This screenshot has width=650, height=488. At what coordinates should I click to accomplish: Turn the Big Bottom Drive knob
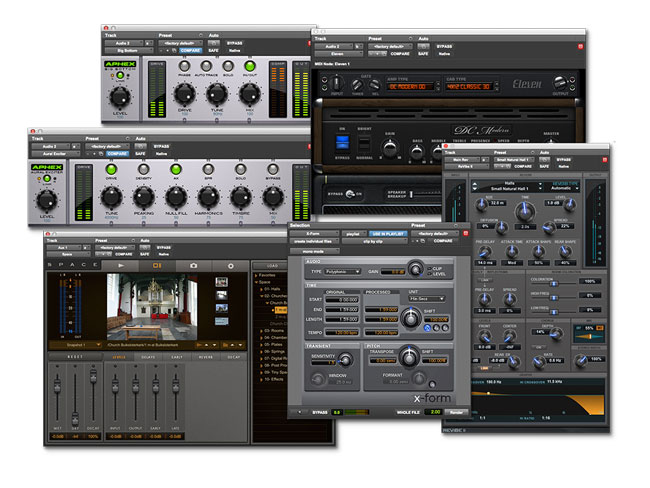pos(184,94)
